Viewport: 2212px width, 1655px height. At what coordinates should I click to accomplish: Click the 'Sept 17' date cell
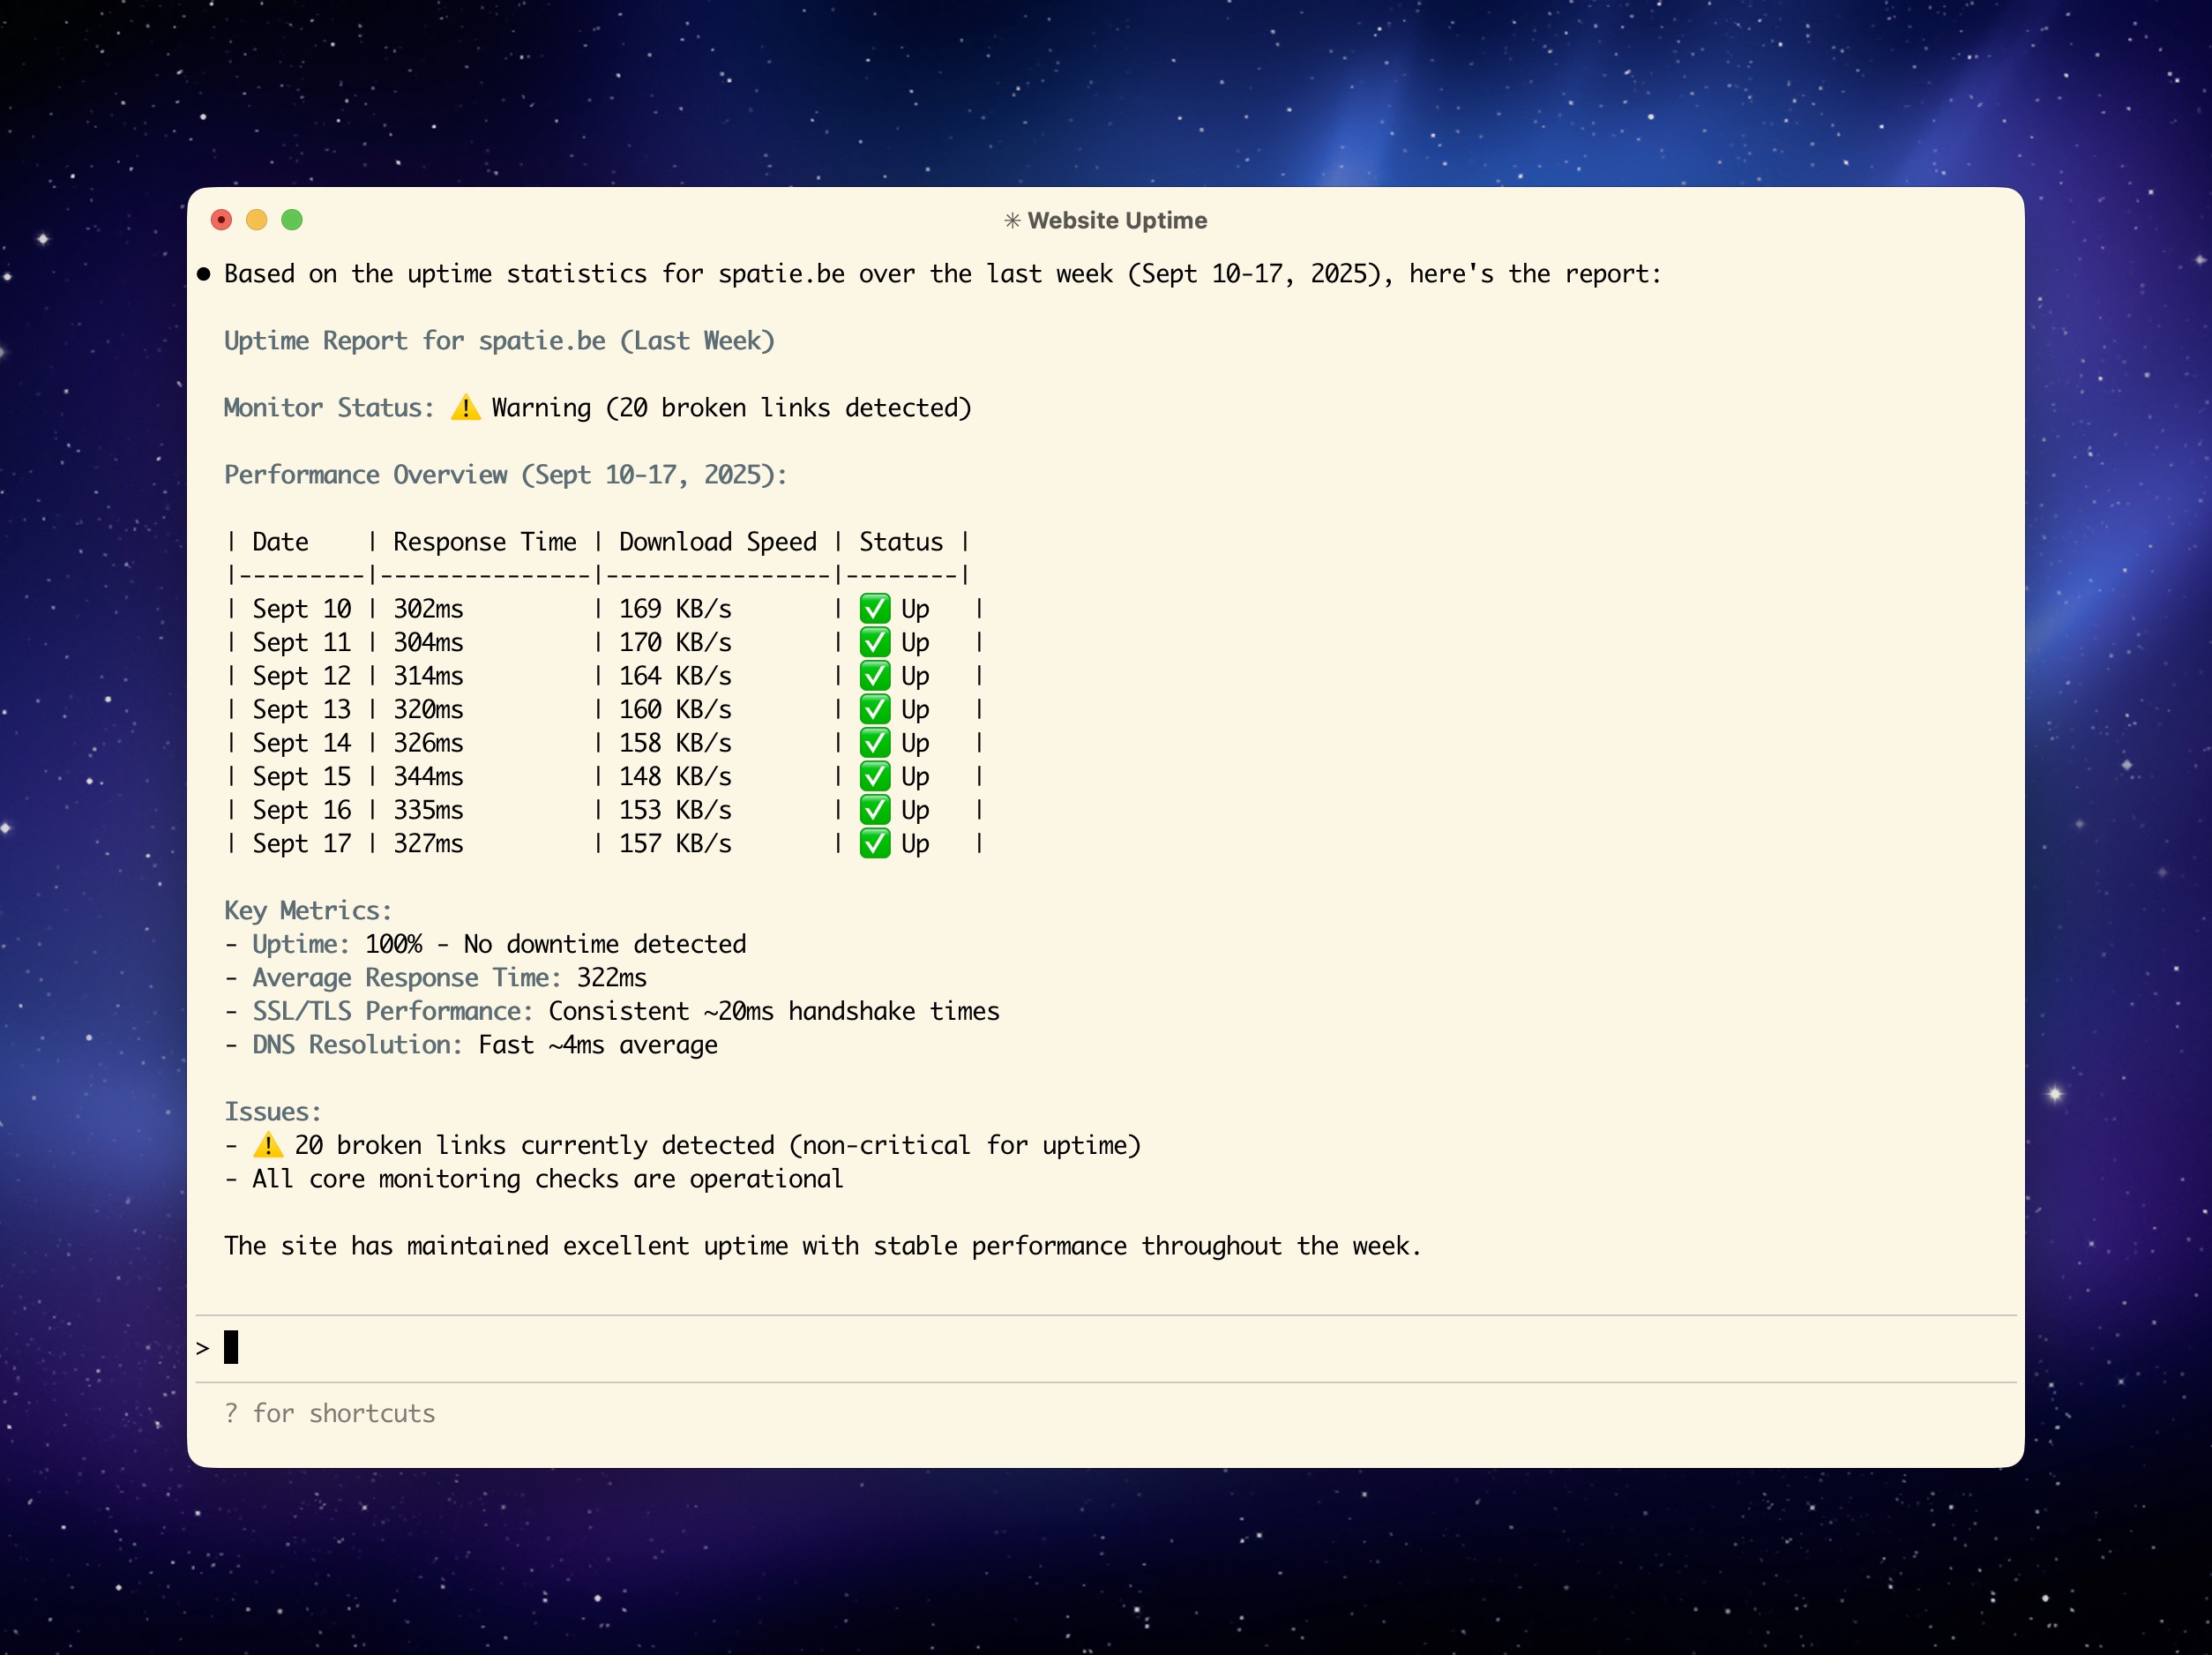(x=302, y=843)
